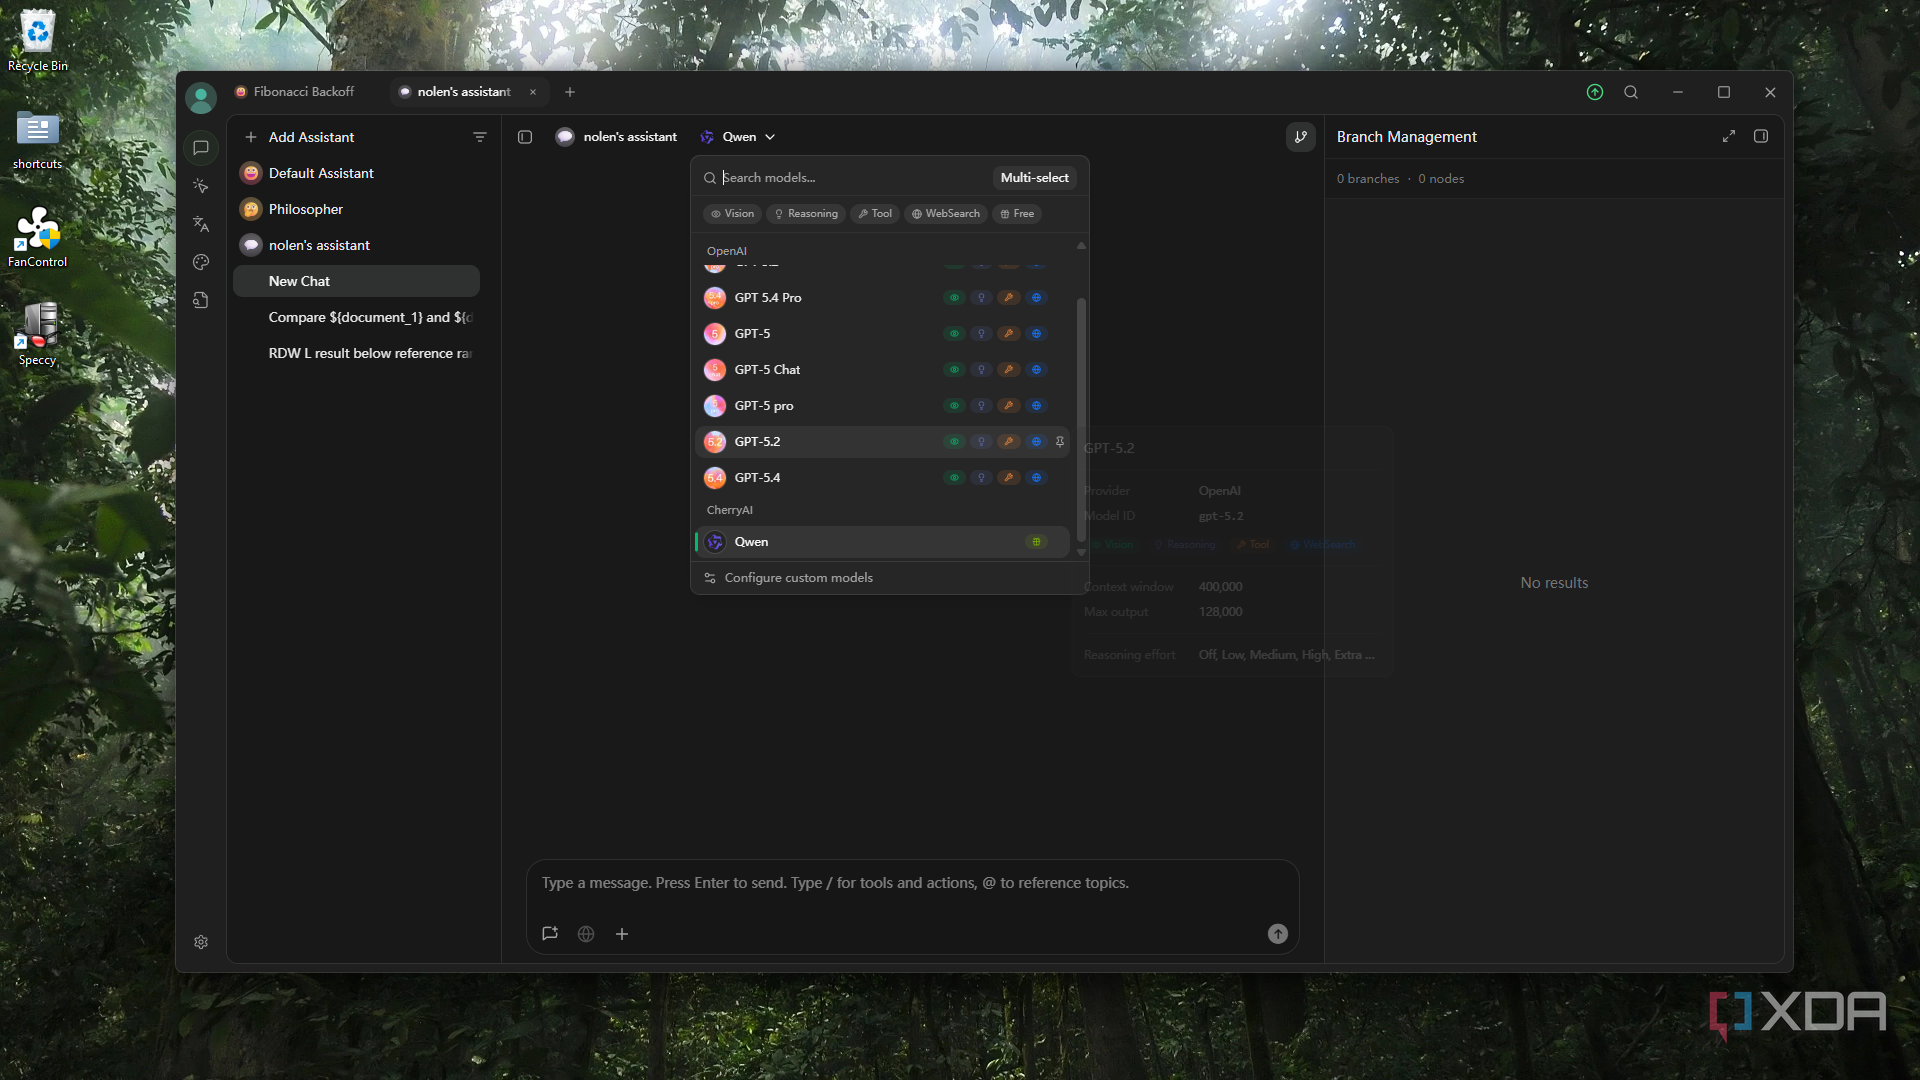Open the chat view in the sidebar

point(201,148)
